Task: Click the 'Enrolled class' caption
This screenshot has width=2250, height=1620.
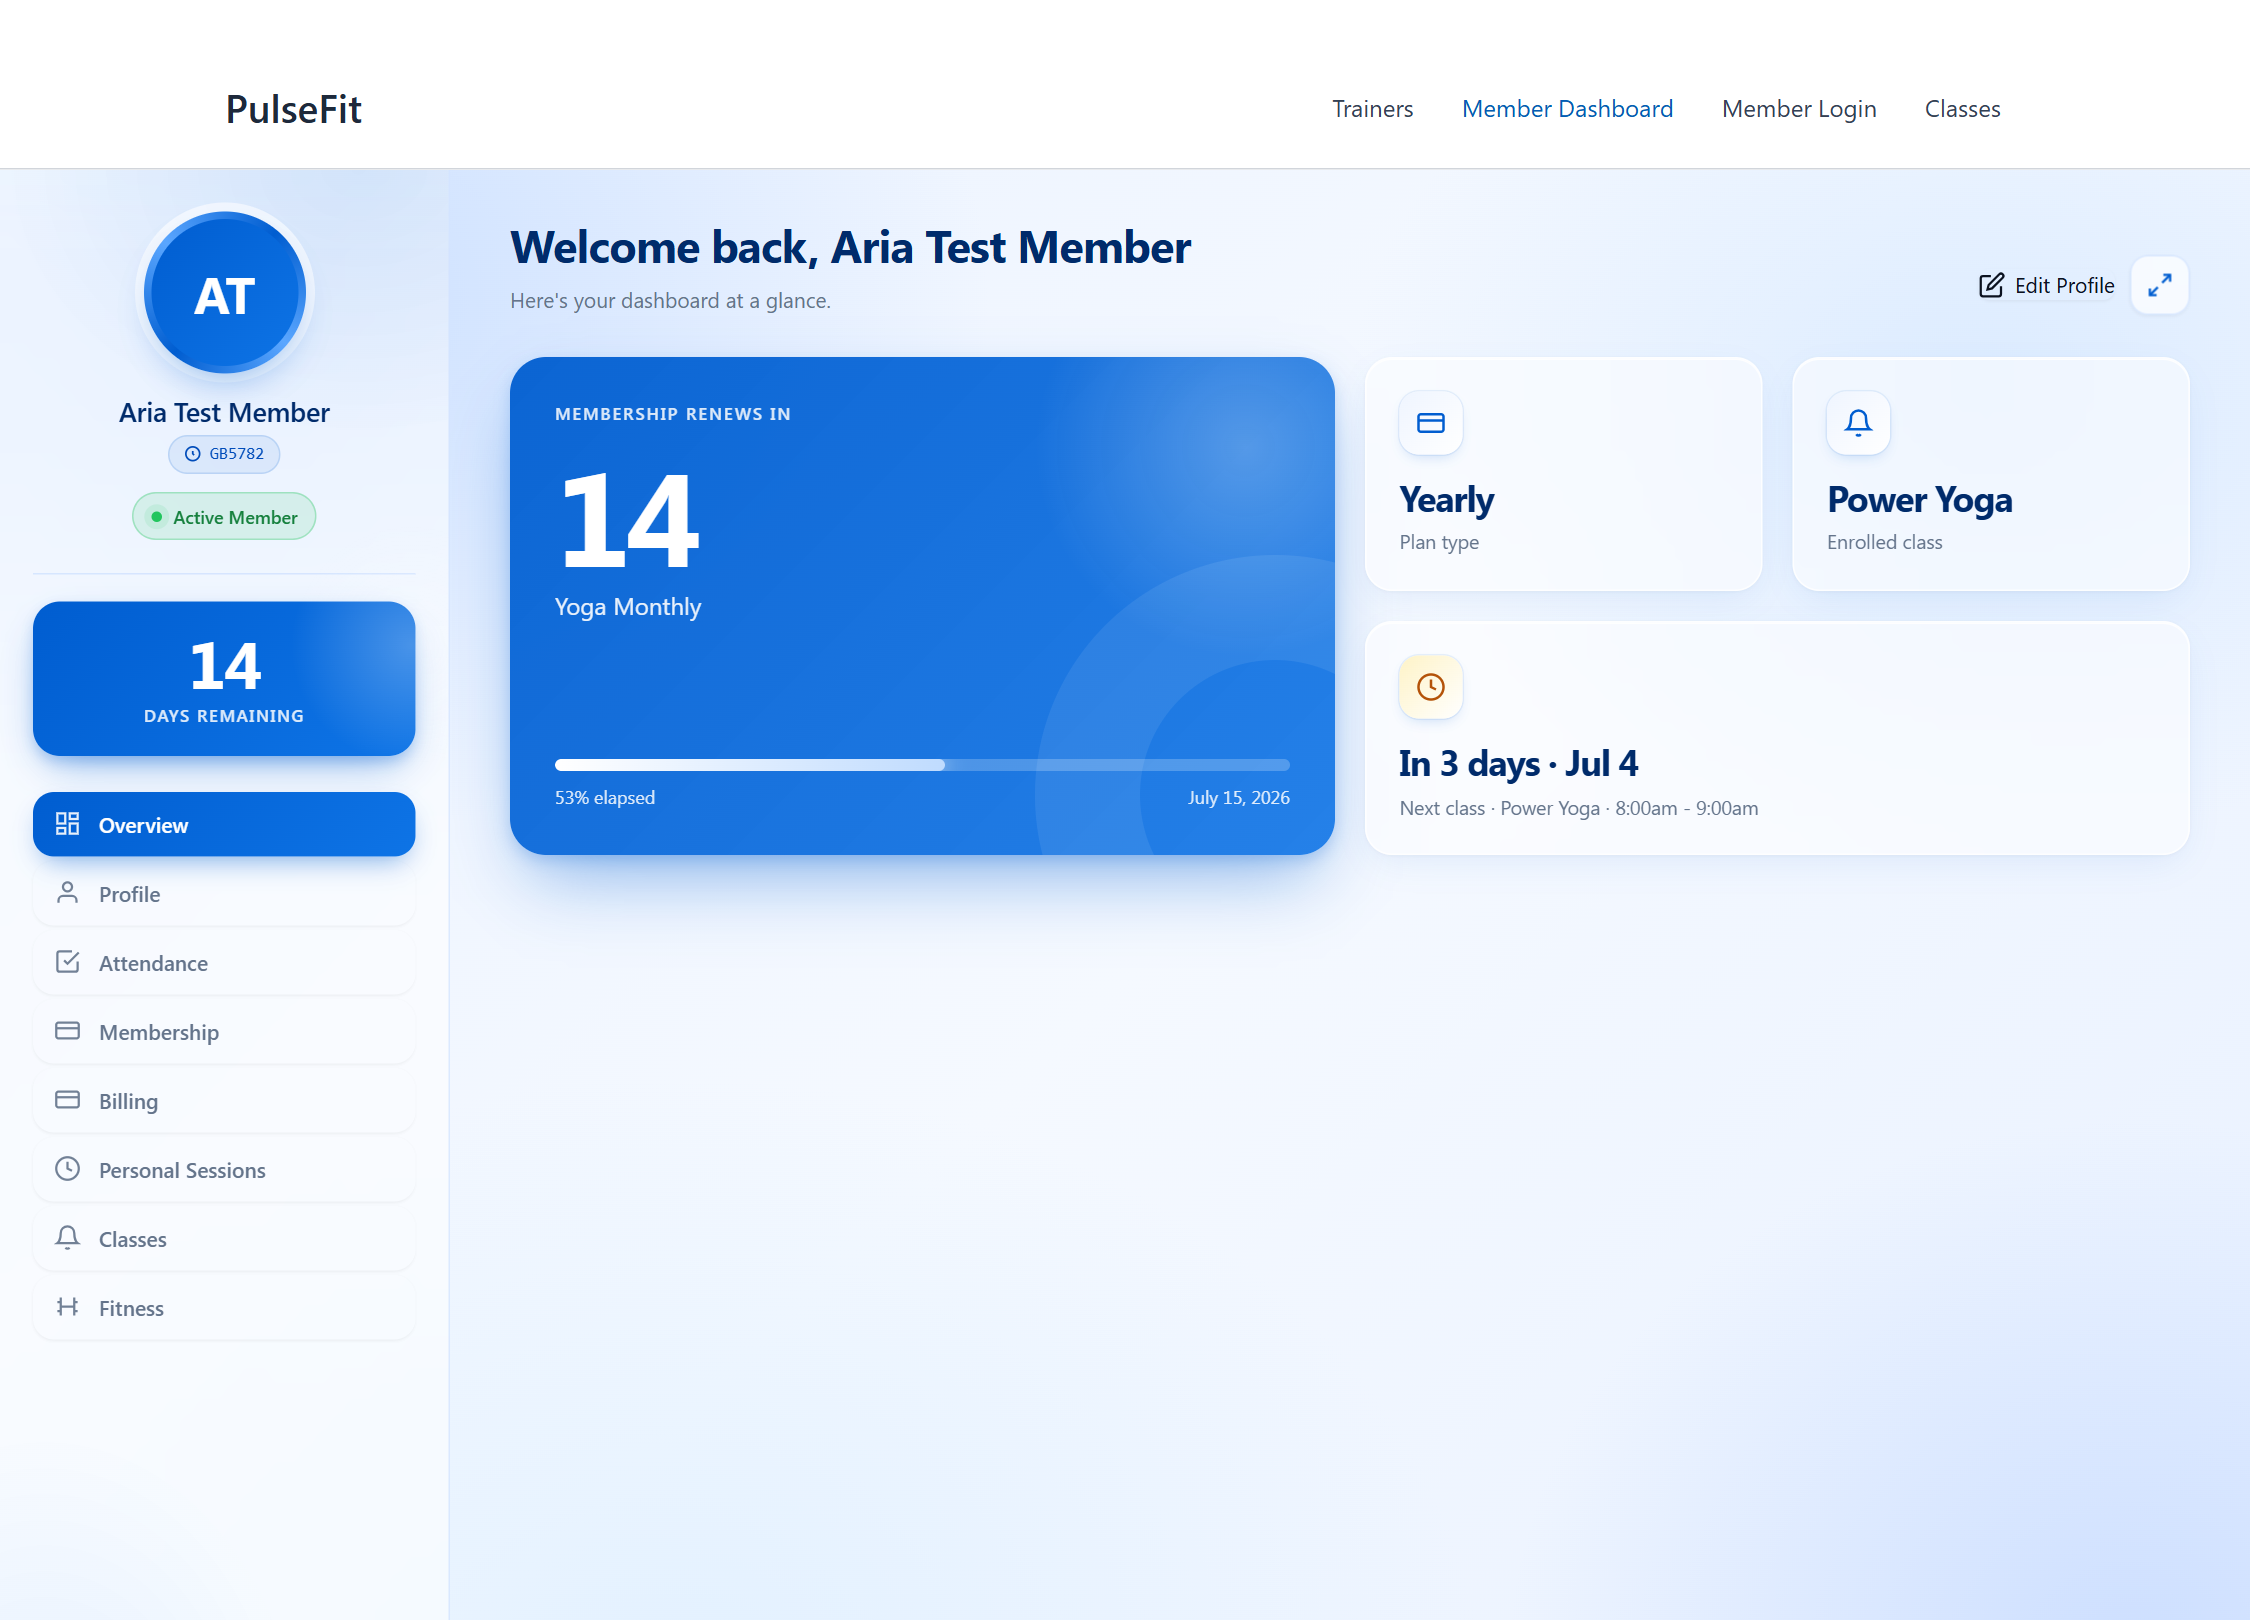Action: [1884, 542]
